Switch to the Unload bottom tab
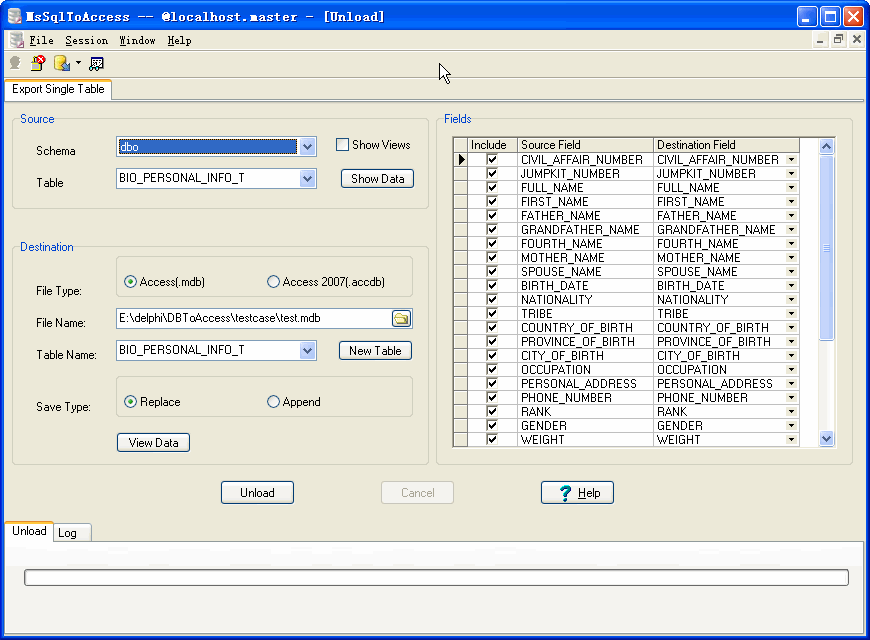 [x=29, y=531]
